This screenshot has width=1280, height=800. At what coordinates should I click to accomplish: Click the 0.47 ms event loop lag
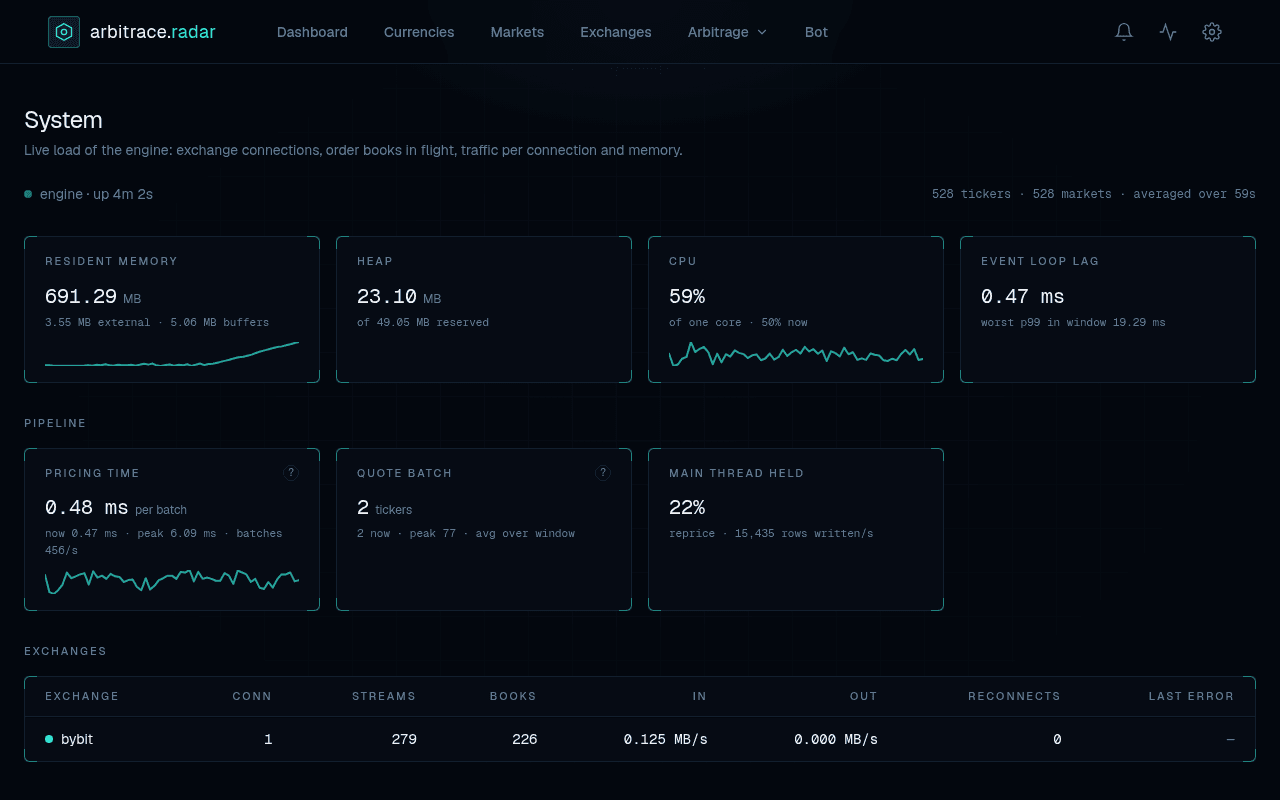click(1023, 297)
